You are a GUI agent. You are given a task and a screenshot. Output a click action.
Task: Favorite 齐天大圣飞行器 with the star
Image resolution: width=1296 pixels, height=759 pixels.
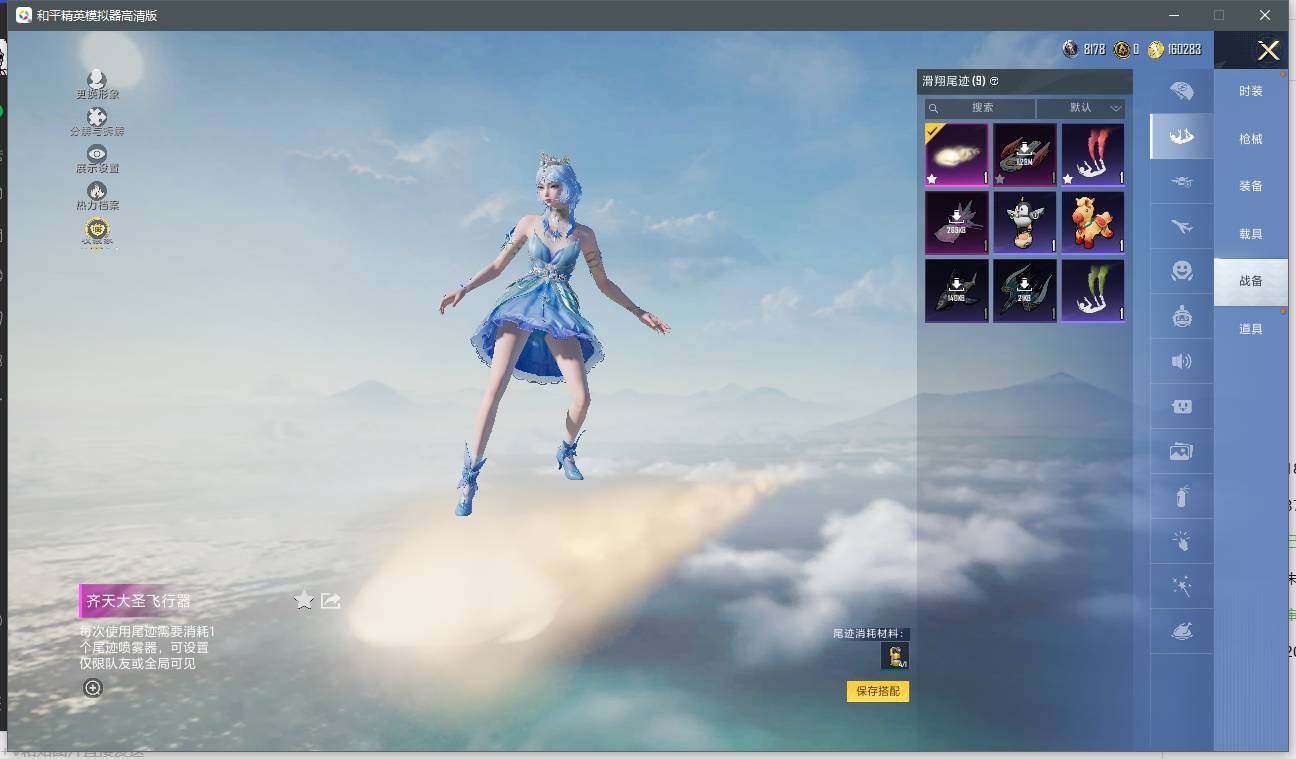304,600
